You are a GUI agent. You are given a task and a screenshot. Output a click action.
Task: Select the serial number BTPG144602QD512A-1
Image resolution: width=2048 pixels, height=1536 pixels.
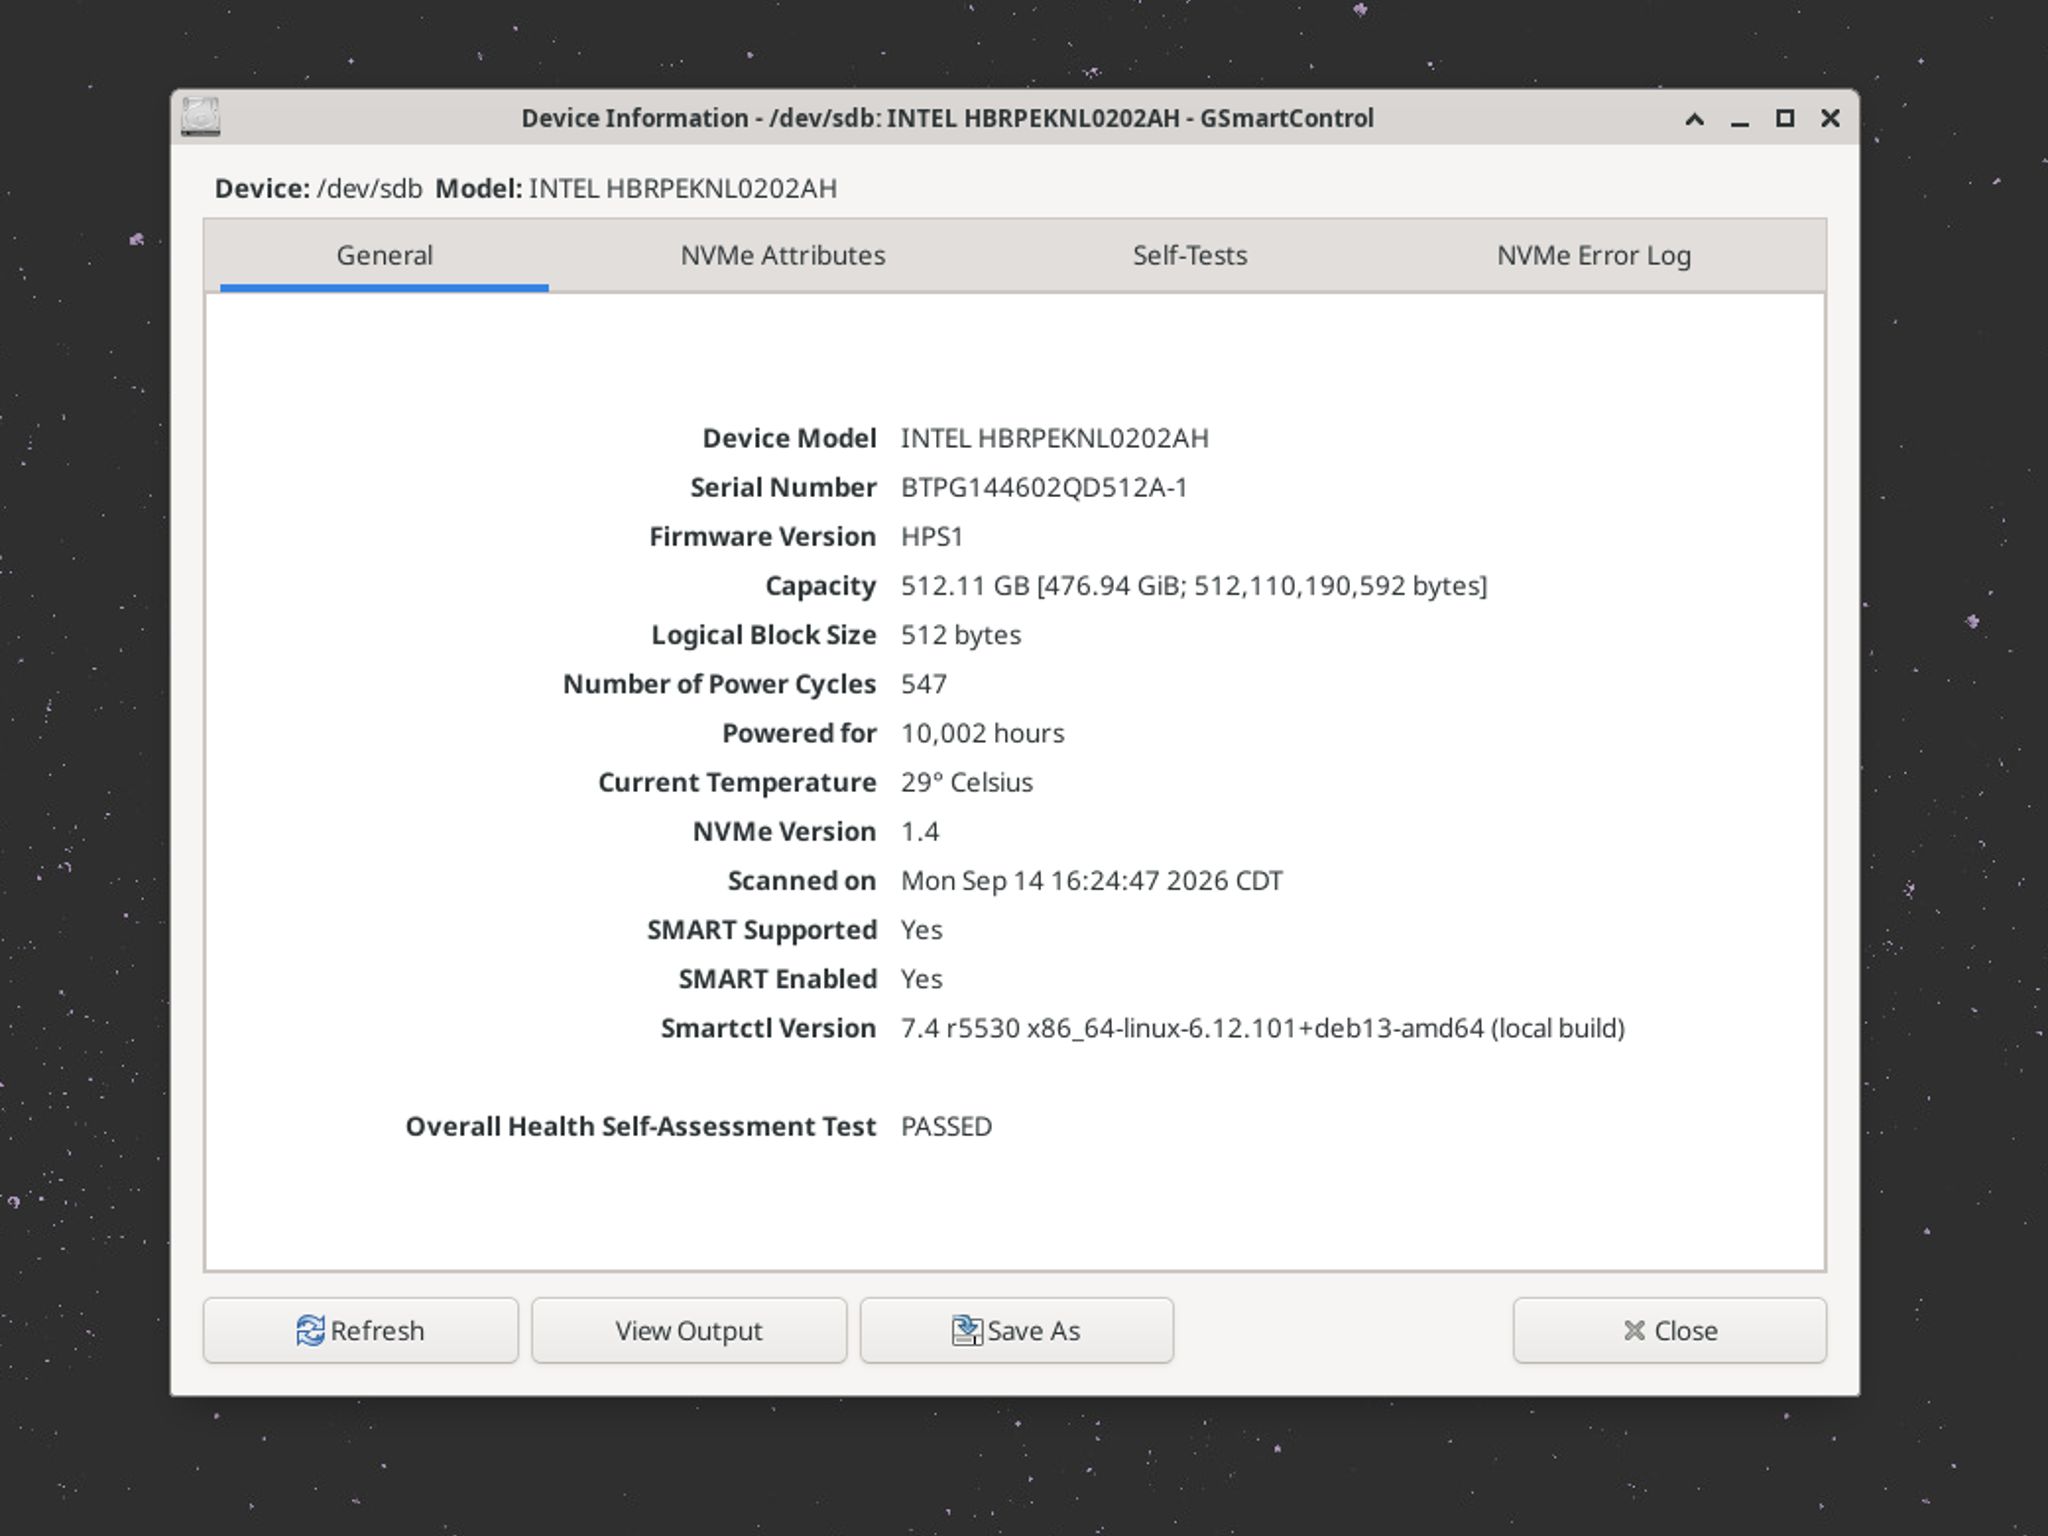pyautogui.click(x=1044, y=488)
